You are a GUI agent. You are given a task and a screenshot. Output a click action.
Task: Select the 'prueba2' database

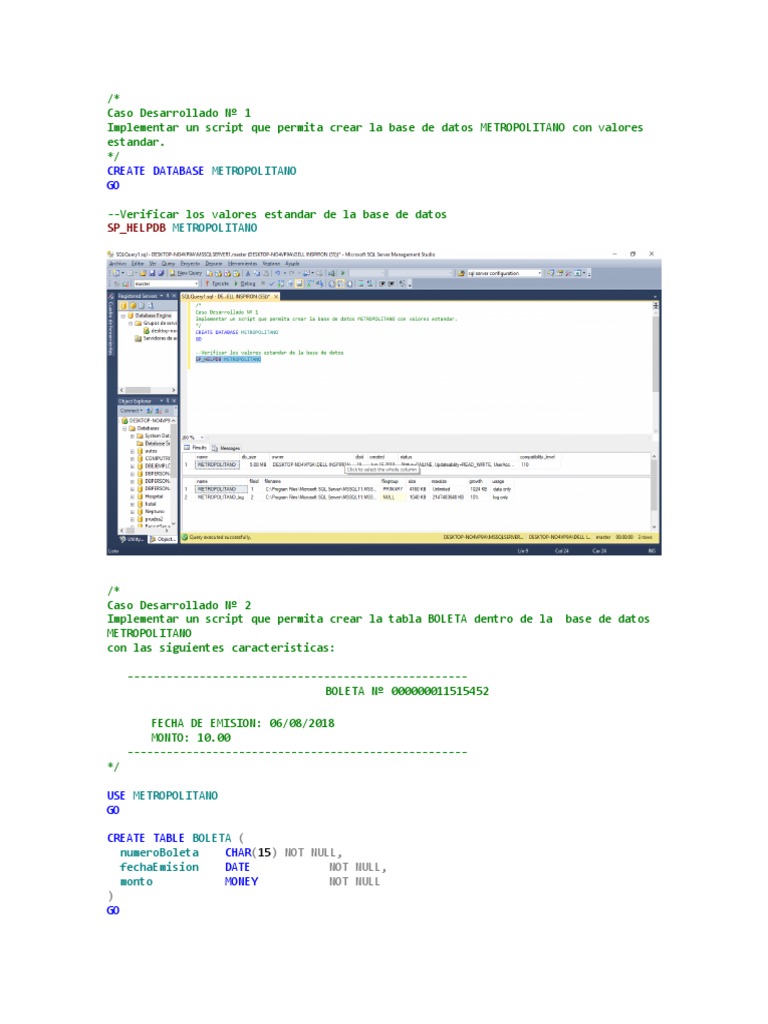[x=153, y=519]
